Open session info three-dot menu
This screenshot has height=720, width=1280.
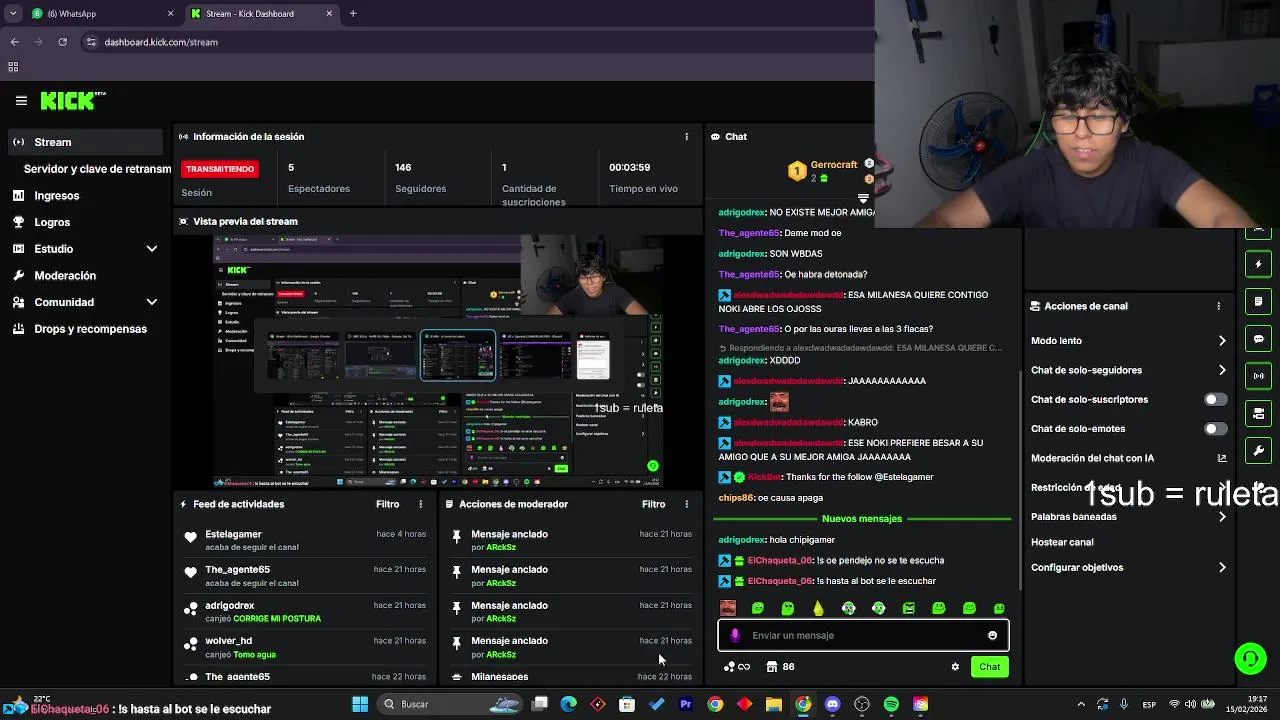[686, 136]
